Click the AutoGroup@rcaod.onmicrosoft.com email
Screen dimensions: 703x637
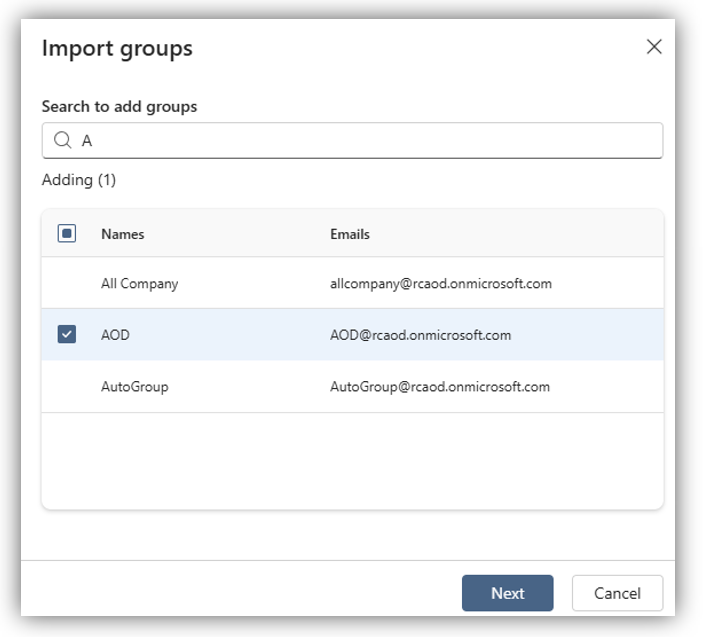(x=440, y=386)
